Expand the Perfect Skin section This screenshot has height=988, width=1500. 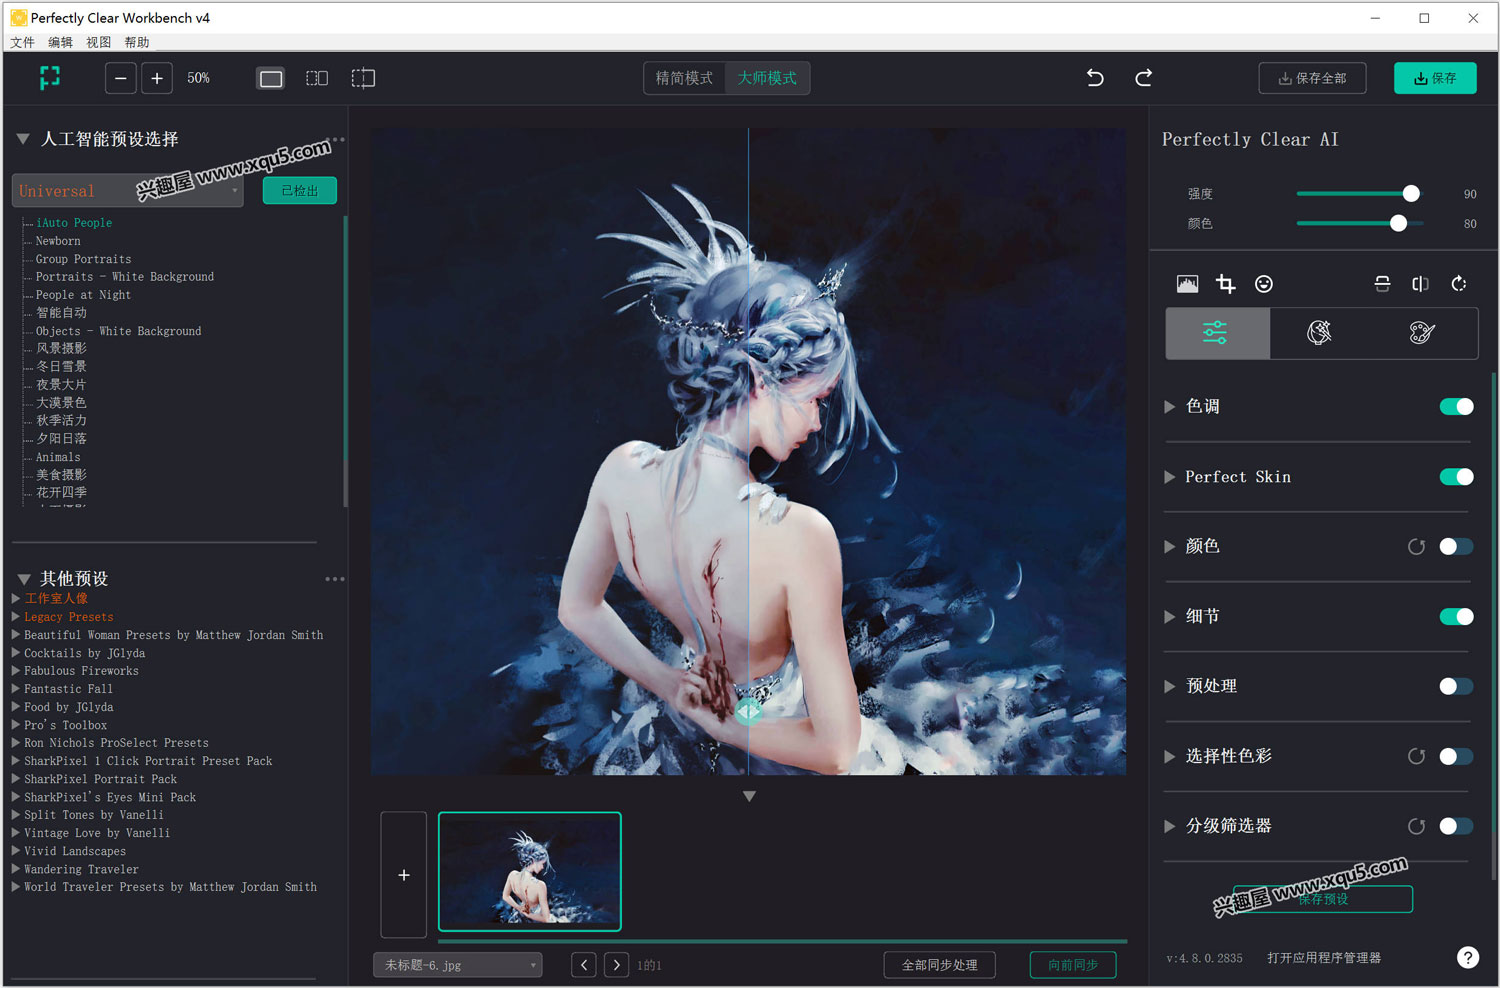[x=1169, y=477]
